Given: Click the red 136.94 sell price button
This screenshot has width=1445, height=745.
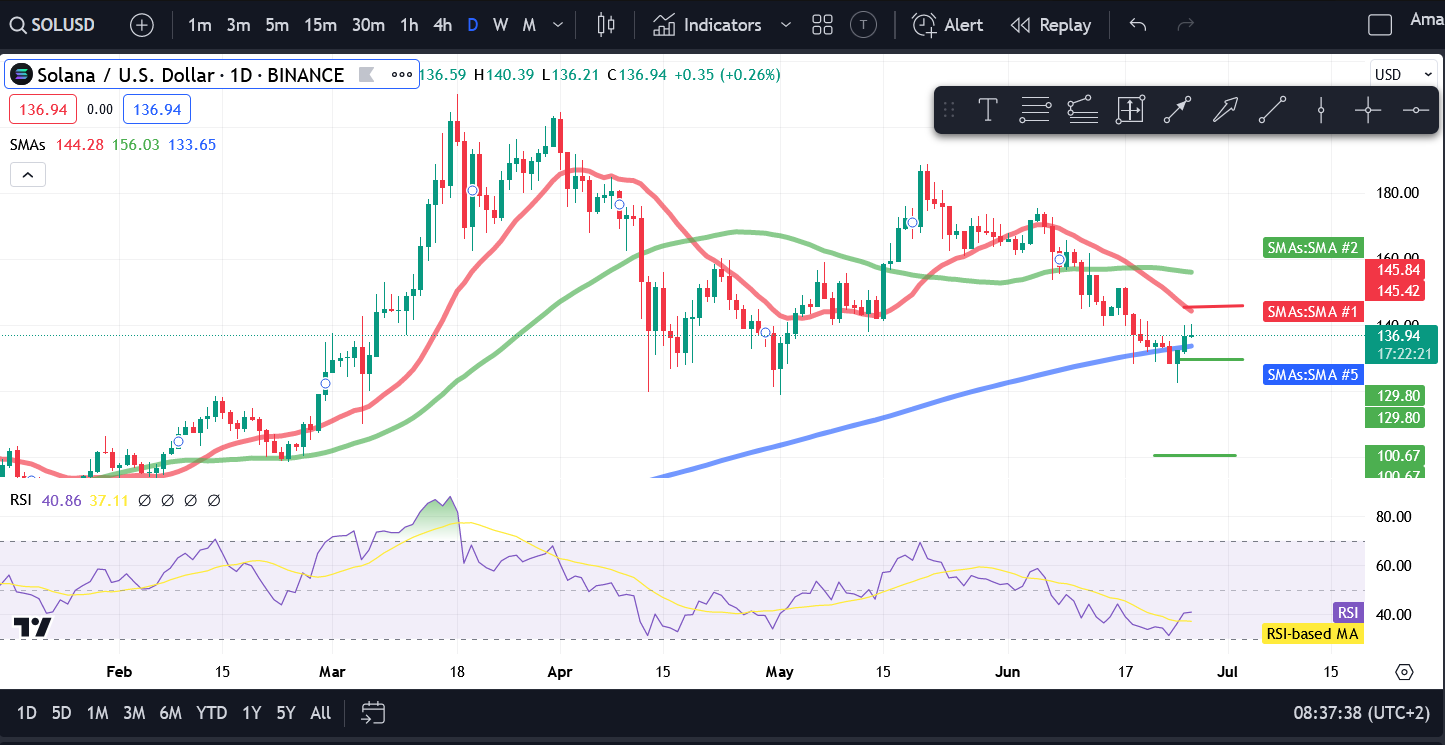Looking at the screenshot, I should [42, 110].
